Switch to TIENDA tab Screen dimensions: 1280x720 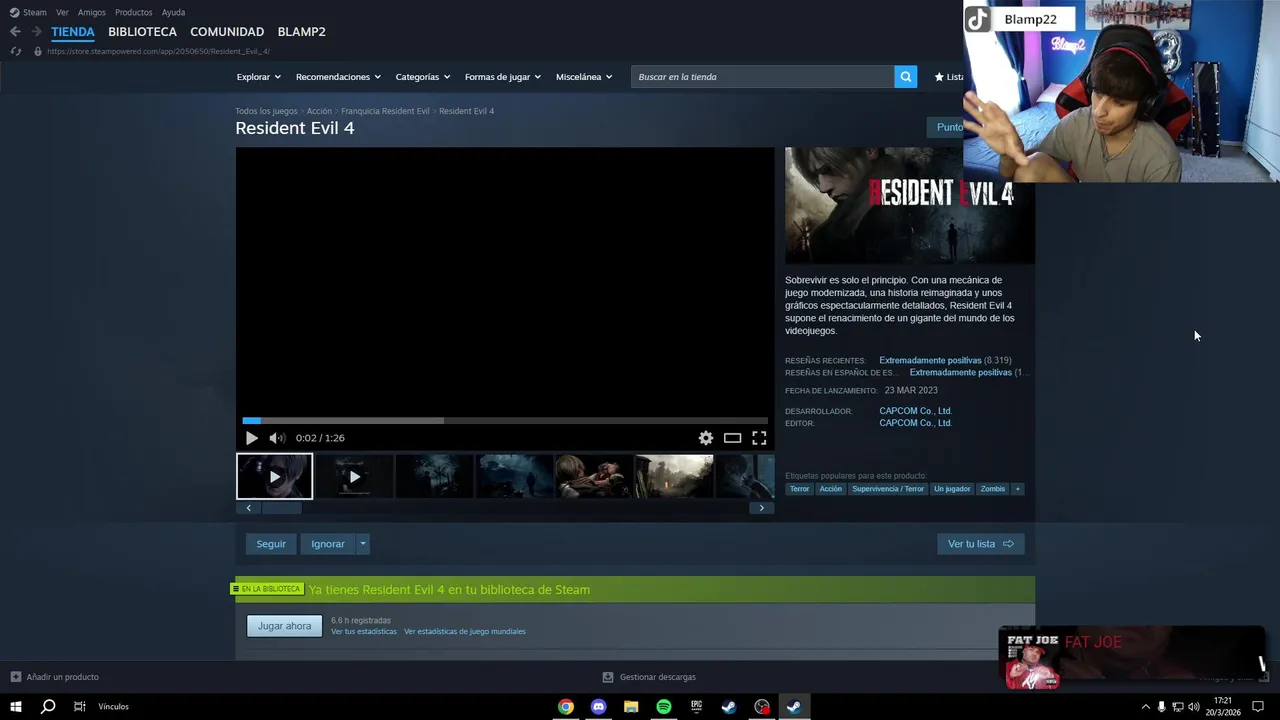click(x=73, y=32)
